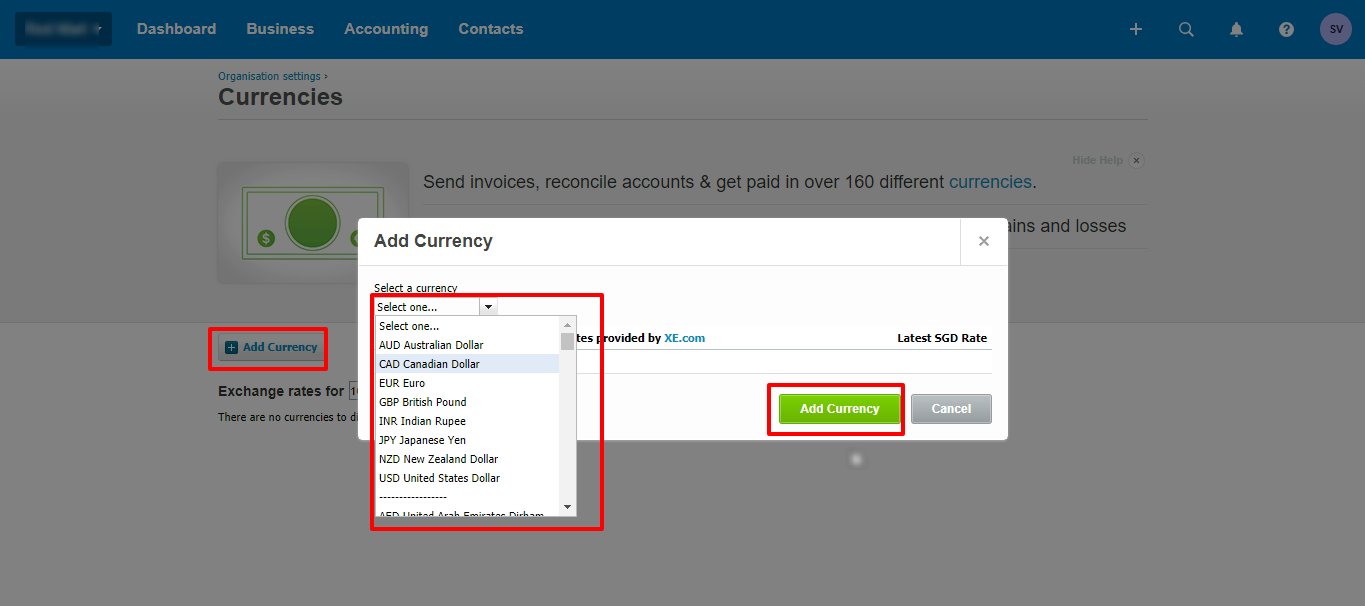Select JPY Japanese Yen
Screen dimensions: 1365x606
pyautogui.click(x=467, y=440)
